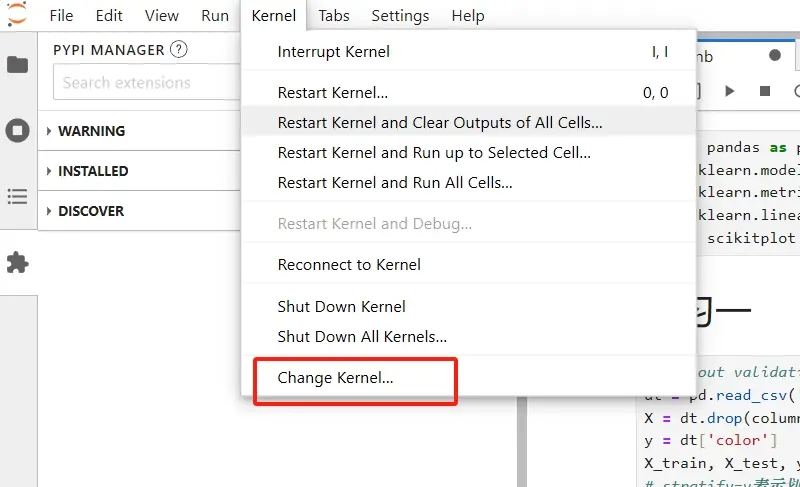Choose Restart Kernel and Run All Cells
This screenshot has width=800, height=487.
[x=395, y=183]
